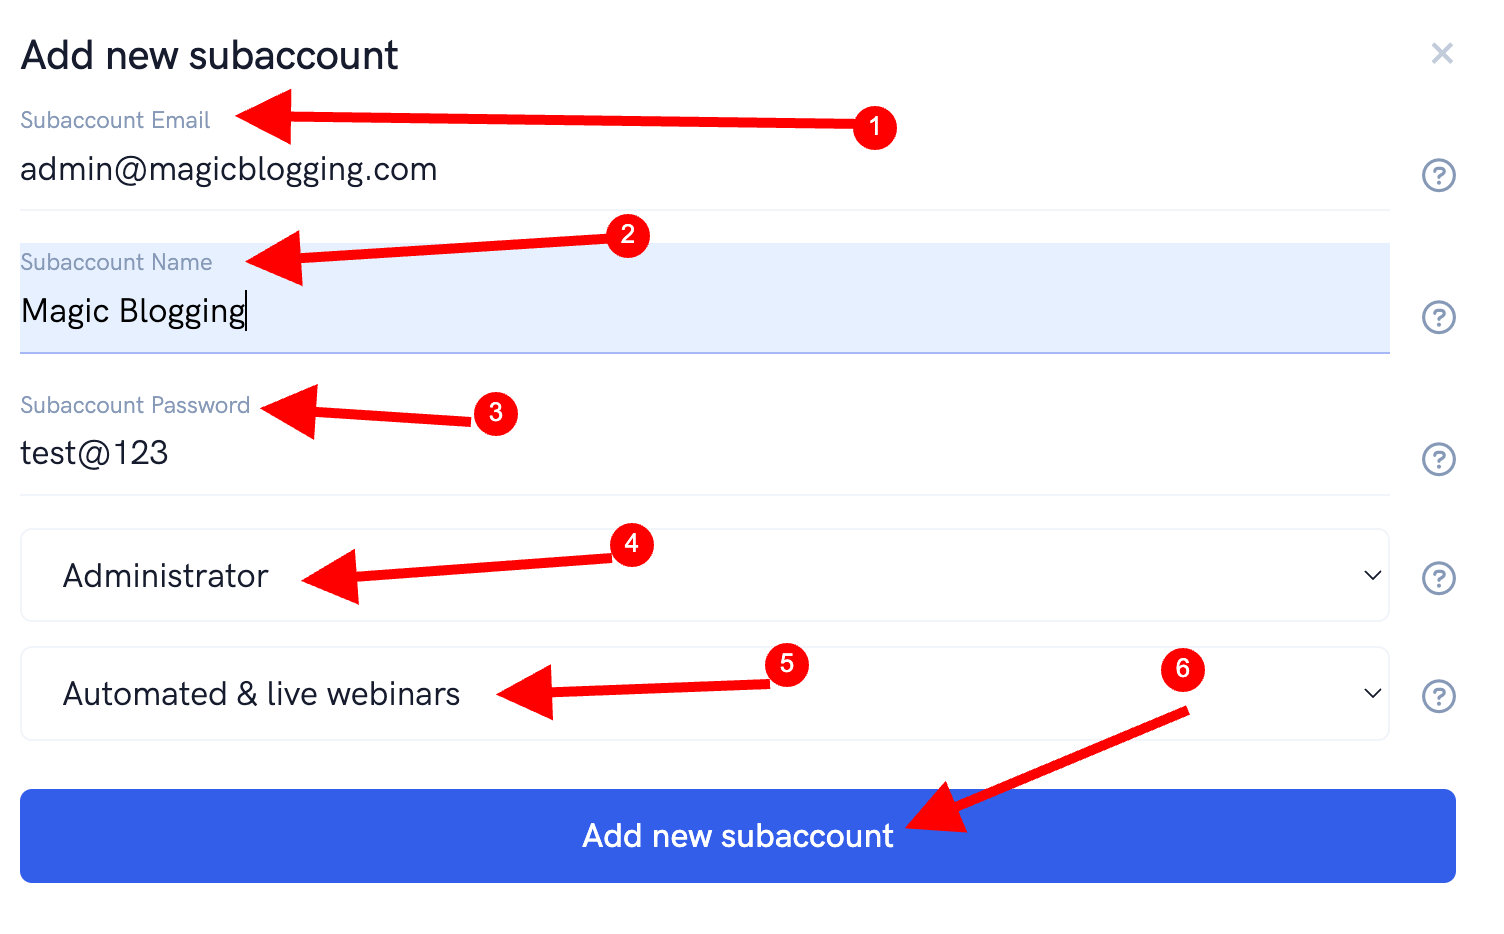1504x934 pixels.
Task: Click the Add new subaccount dialog title
Action: click(210, 55)
